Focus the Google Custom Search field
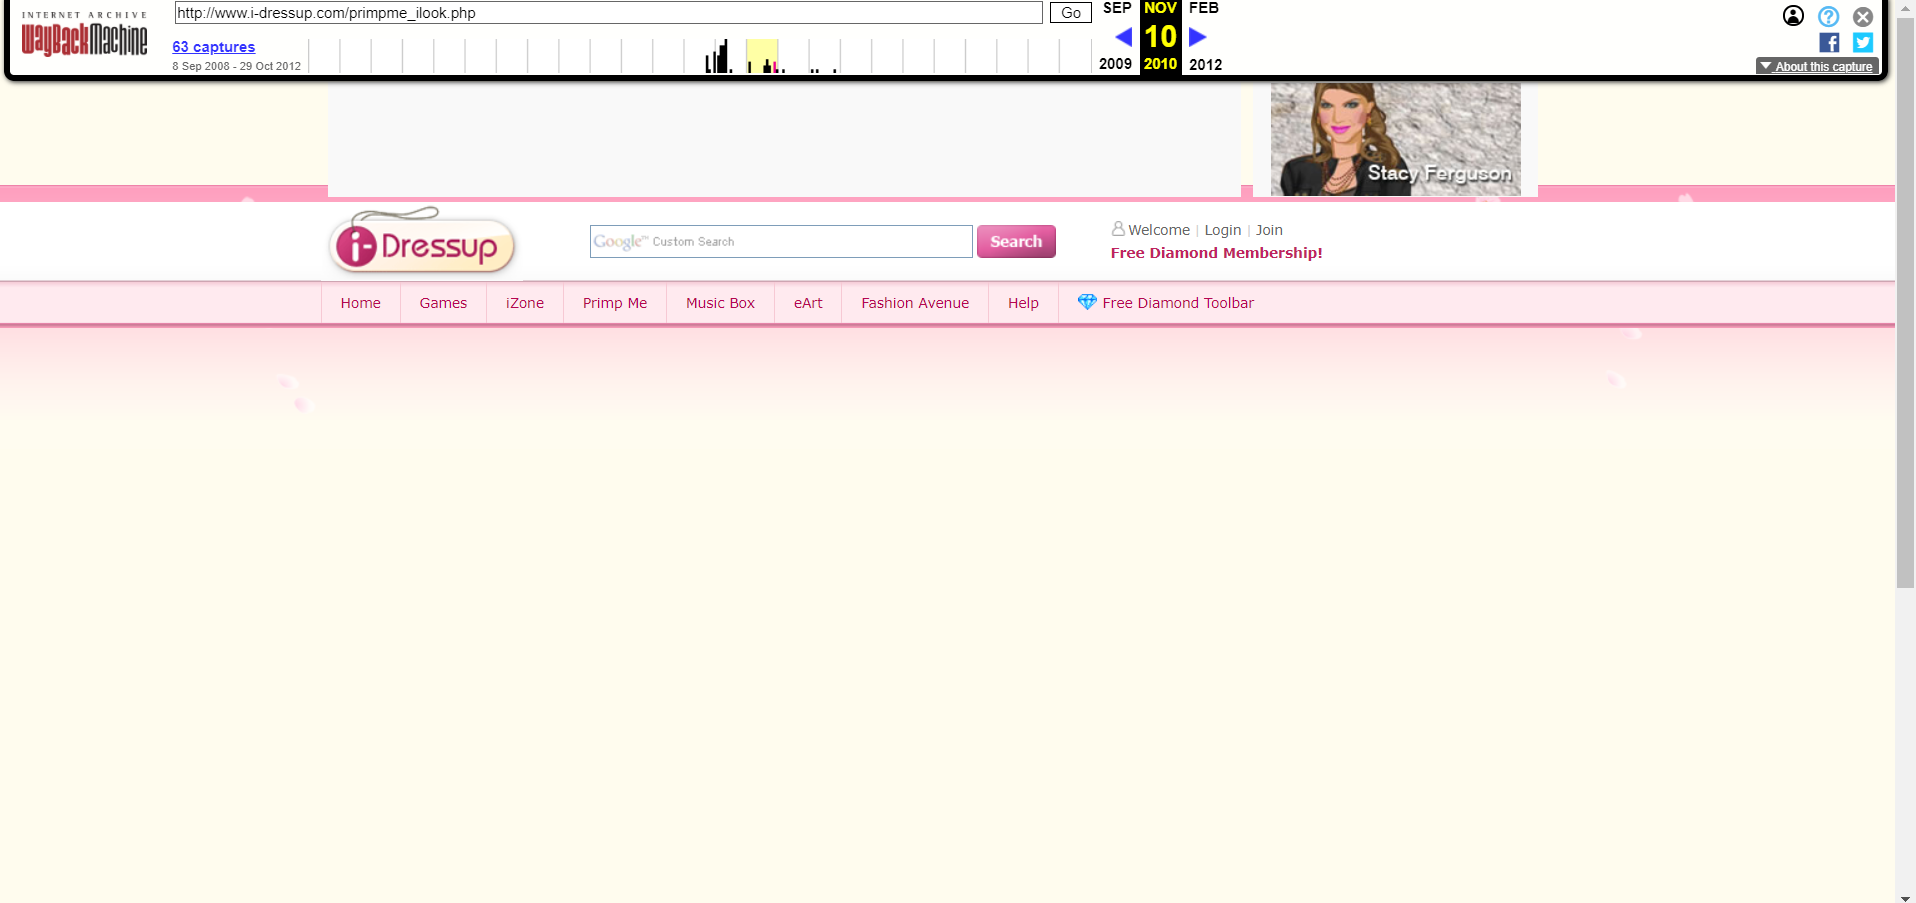This screenshot has height=903, width=1916. (x=781, y=241)
